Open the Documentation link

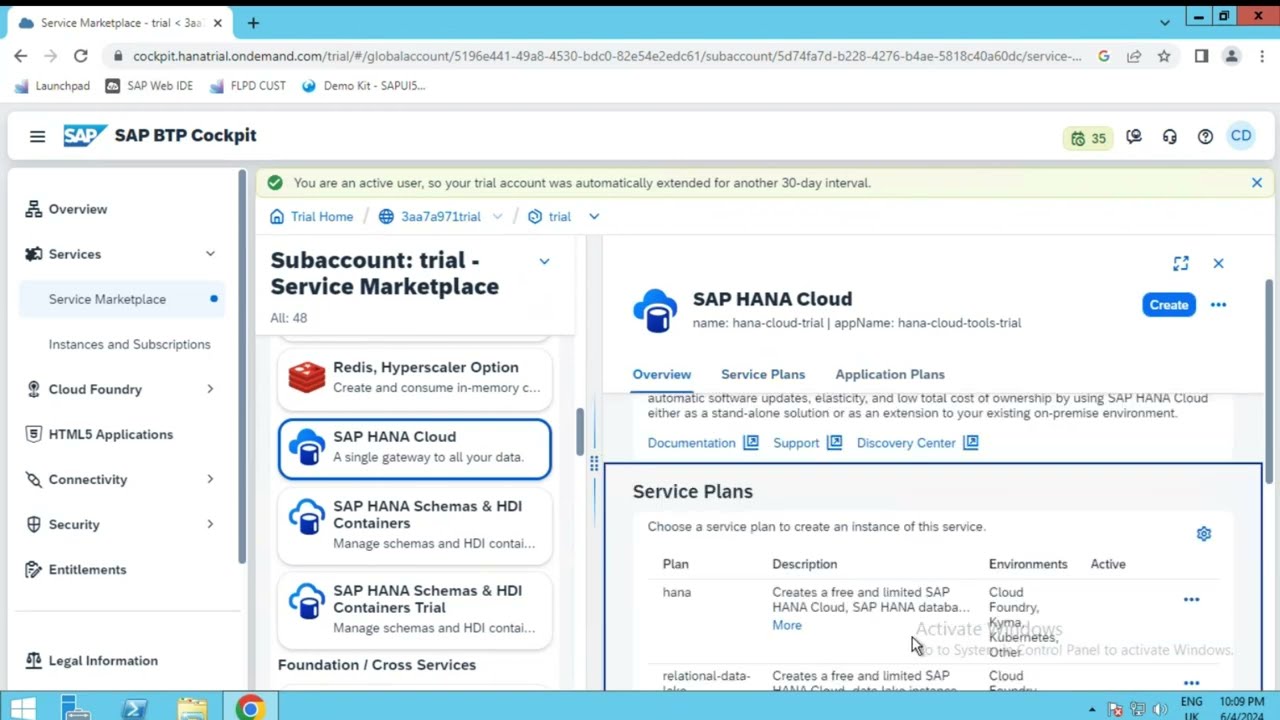(x=703, y=443)
